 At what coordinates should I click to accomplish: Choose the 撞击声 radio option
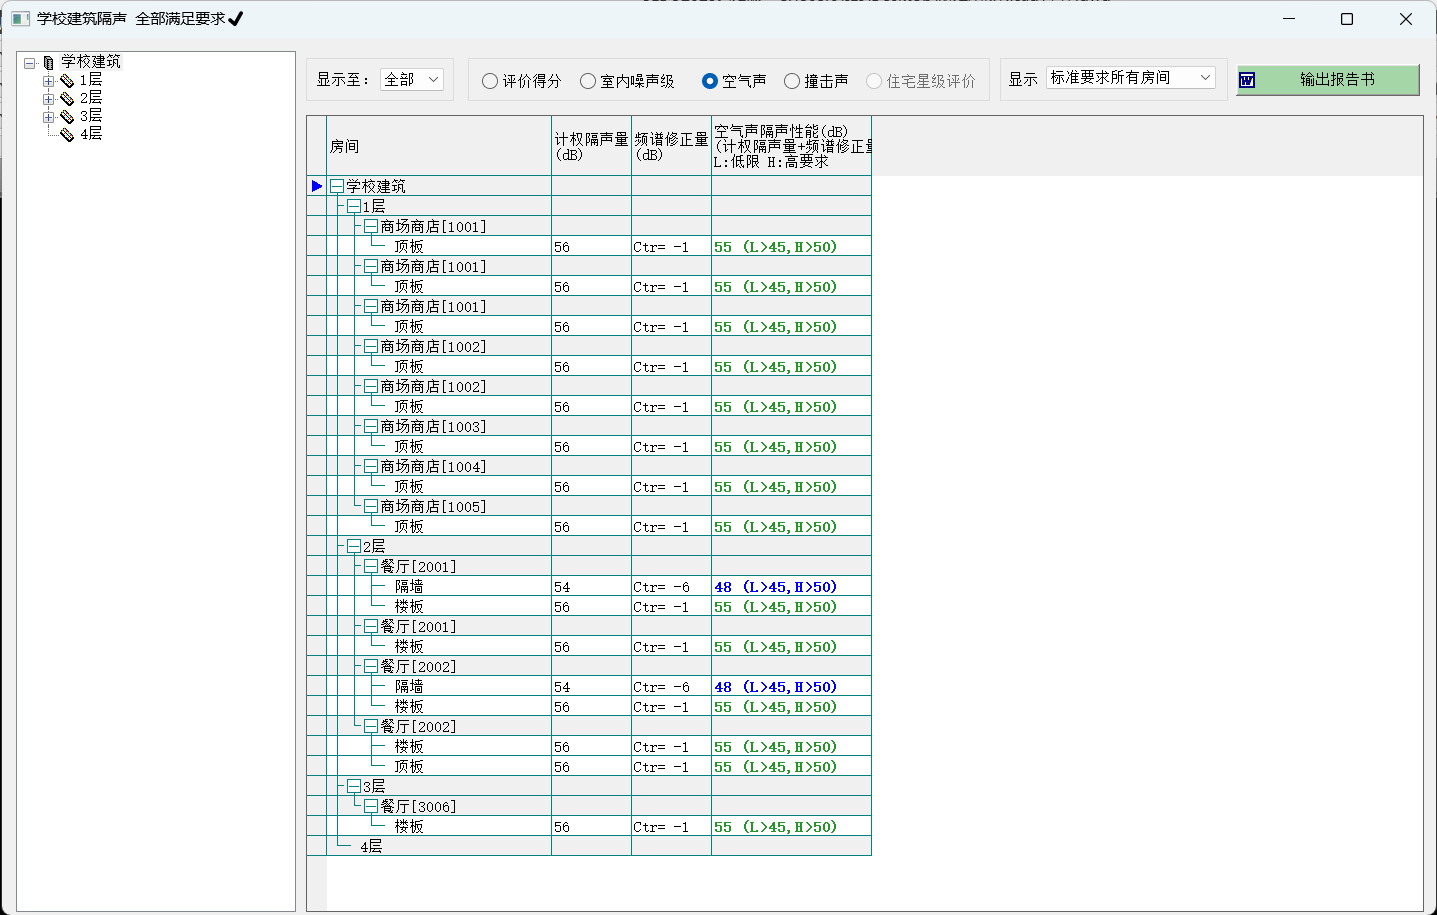click(792, 81)
